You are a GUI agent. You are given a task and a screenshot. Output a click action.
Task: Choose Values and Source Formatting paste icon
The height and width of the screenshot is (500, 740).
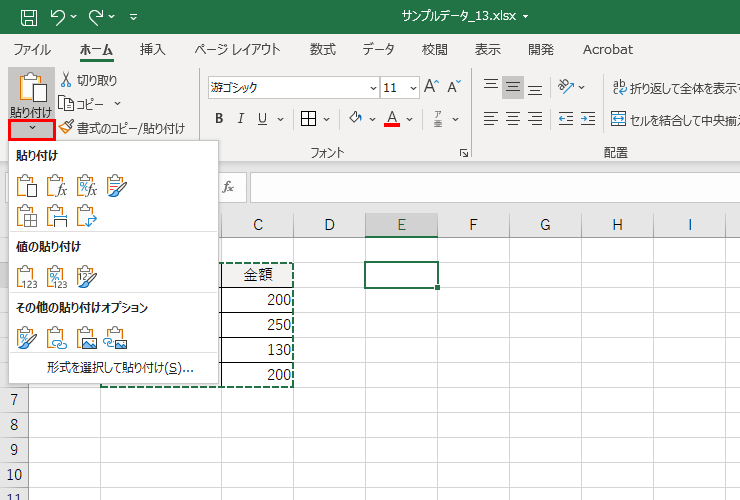tap(87, 277)
